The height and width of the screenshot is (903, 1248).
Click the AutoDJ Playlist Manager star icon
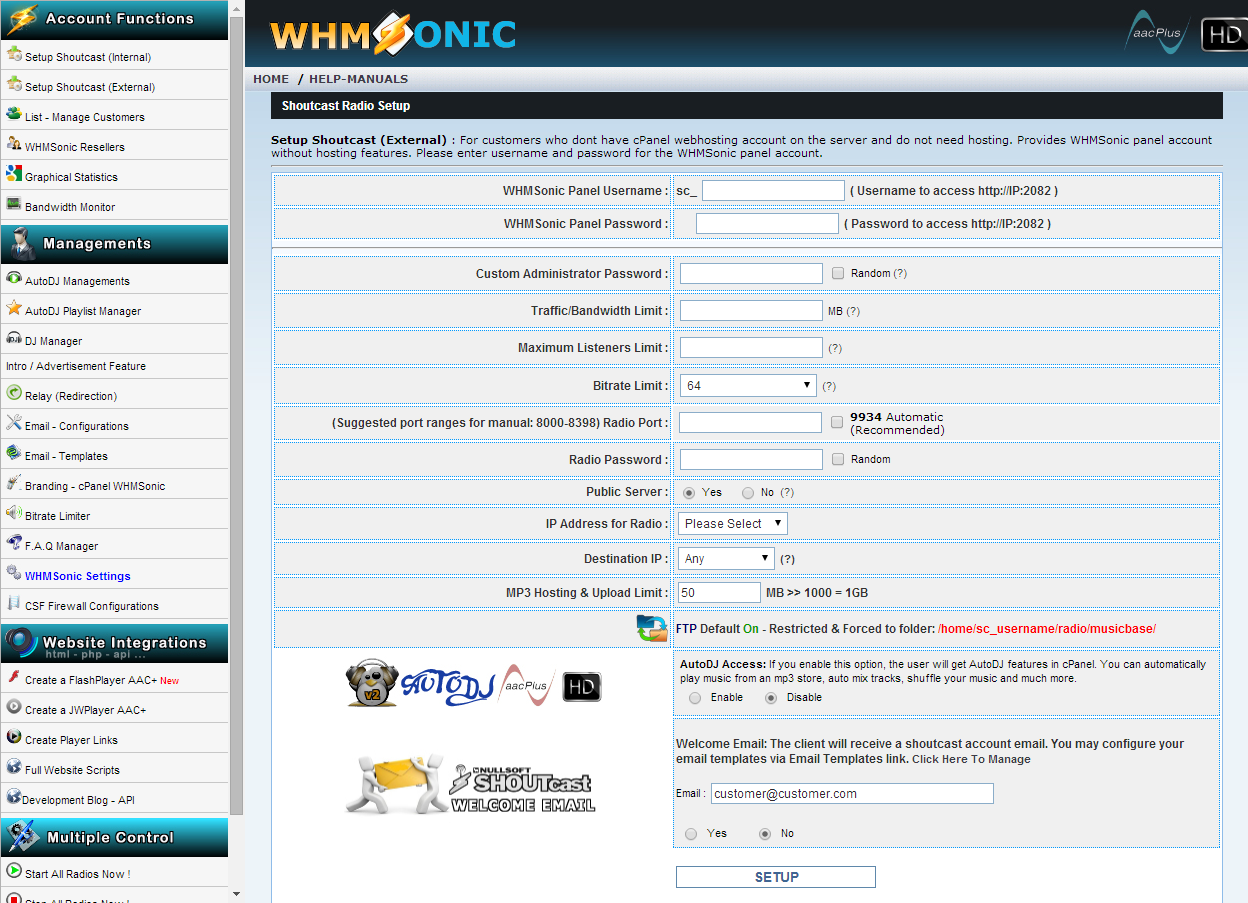[x=14, y=308]
